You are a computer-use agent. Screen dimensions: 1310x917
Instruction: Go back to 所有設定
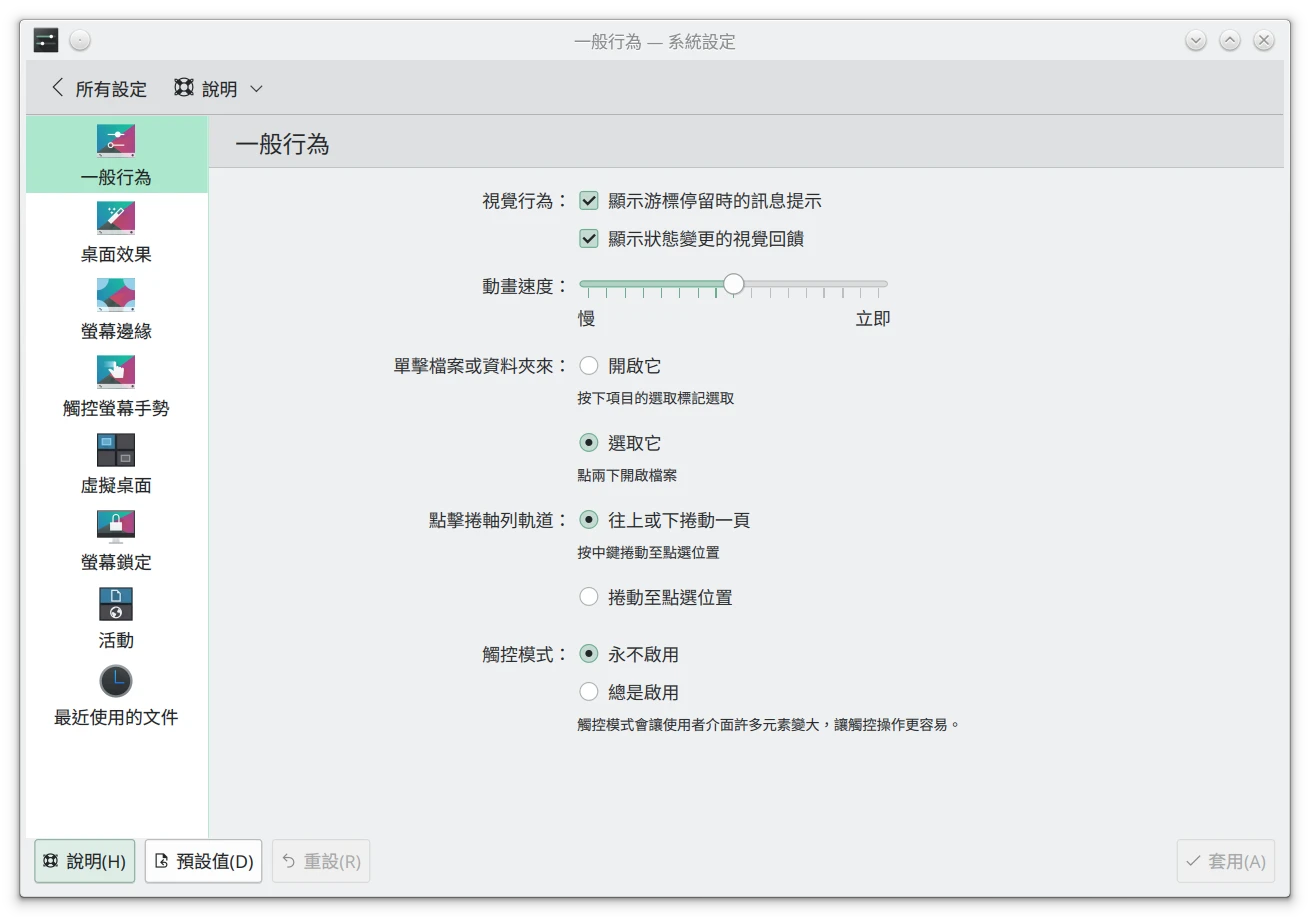[x=99, y=89]
